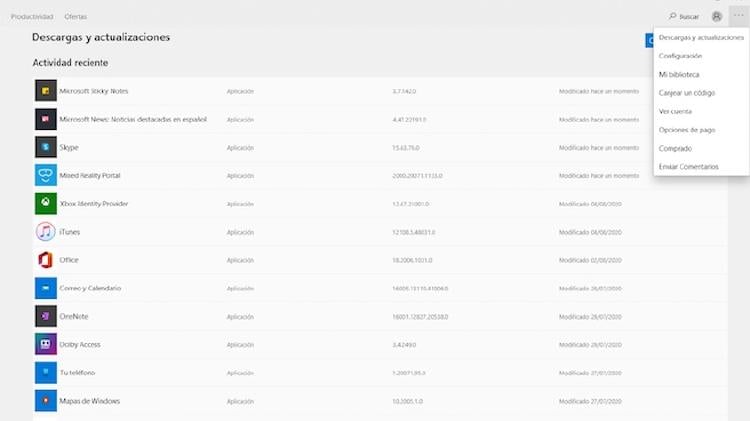Open the Mapas de Windows name
The image size is (750, 421).
89,401
